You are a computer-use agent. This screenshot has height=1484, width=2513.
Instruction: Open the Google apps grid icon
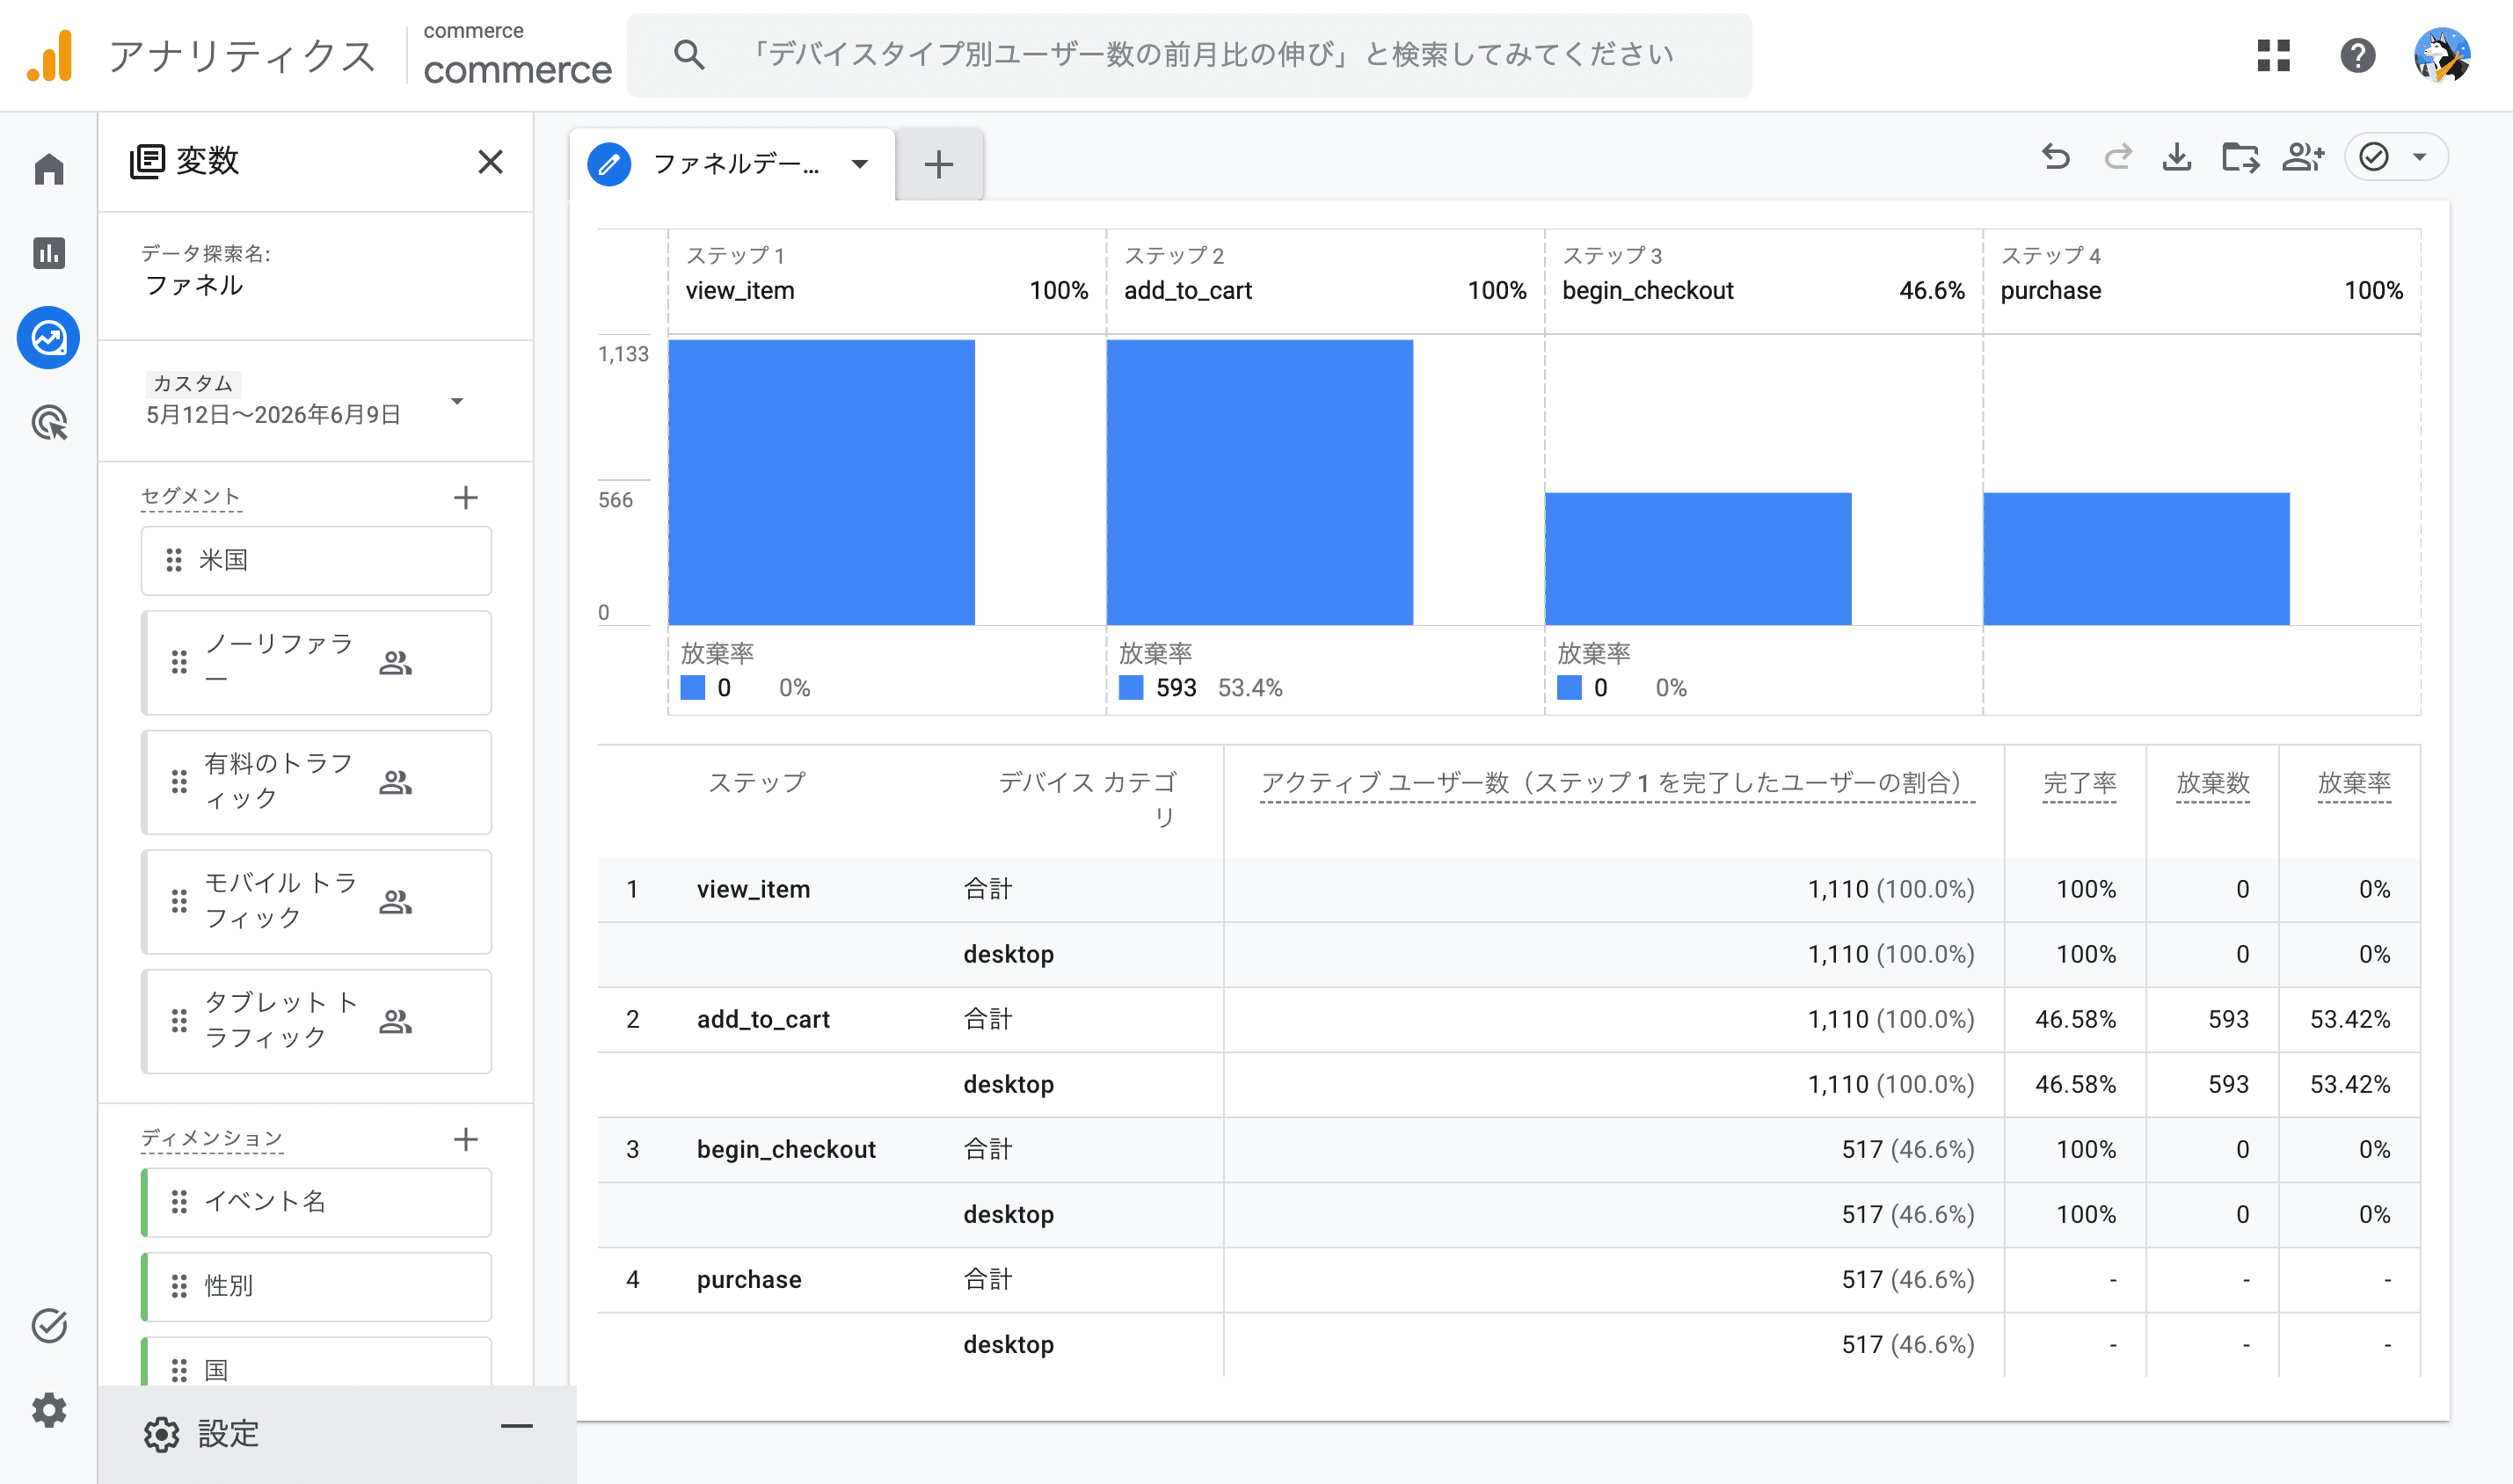[x=2273, y=55]
